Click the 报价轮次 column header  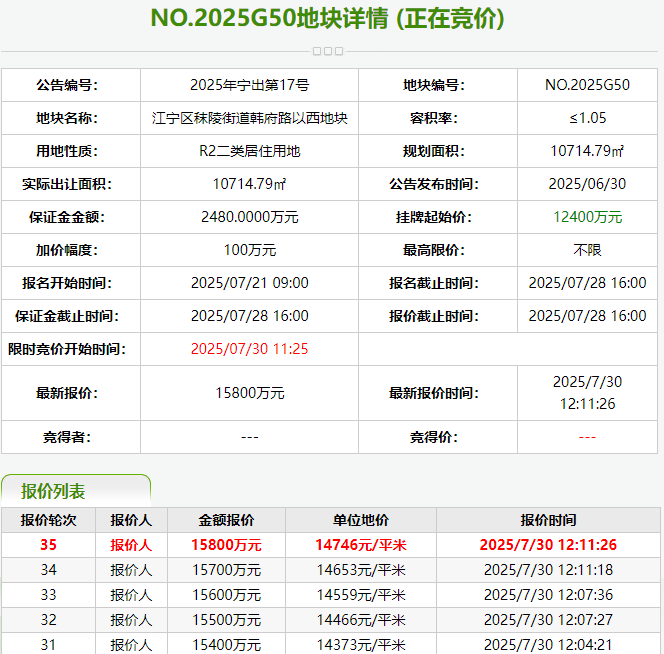point(48,520)
